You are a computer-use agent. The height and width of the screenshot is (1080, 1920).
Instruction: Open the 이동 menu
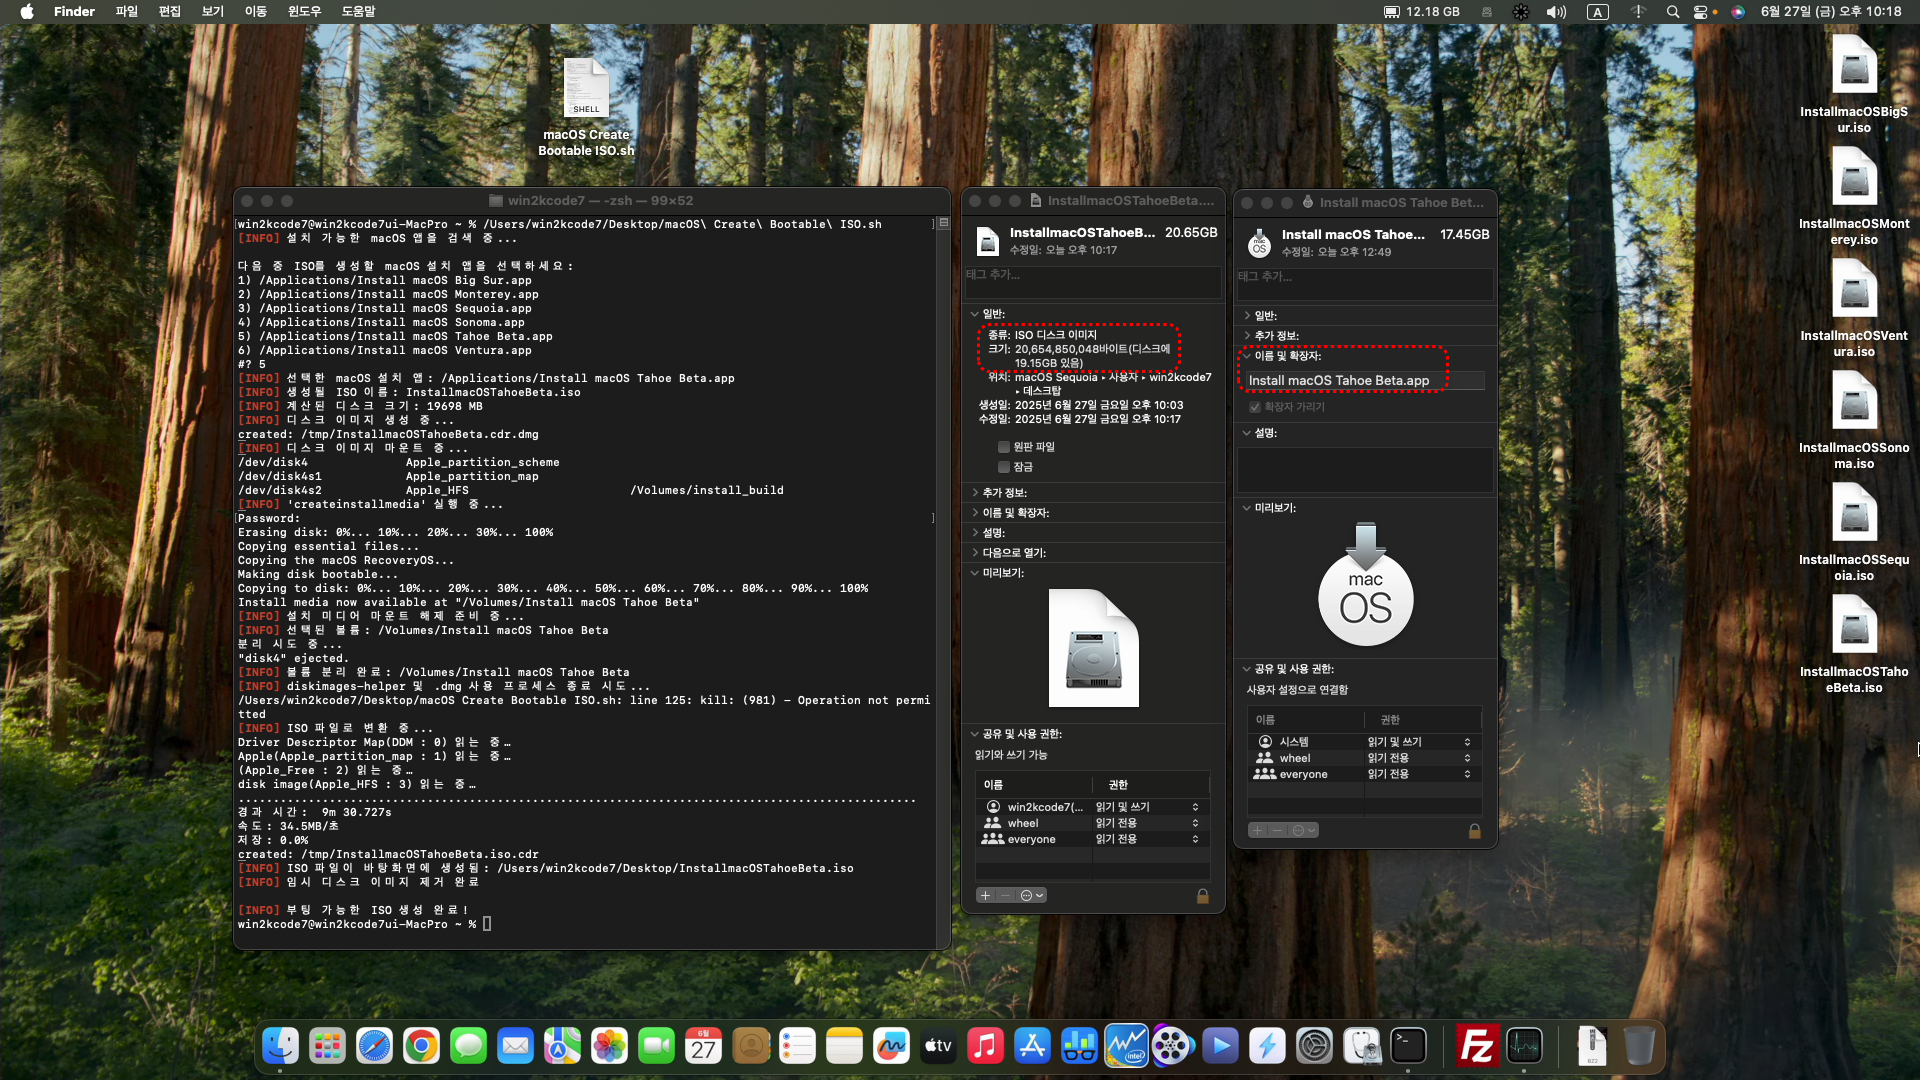(x=256, y=12)
